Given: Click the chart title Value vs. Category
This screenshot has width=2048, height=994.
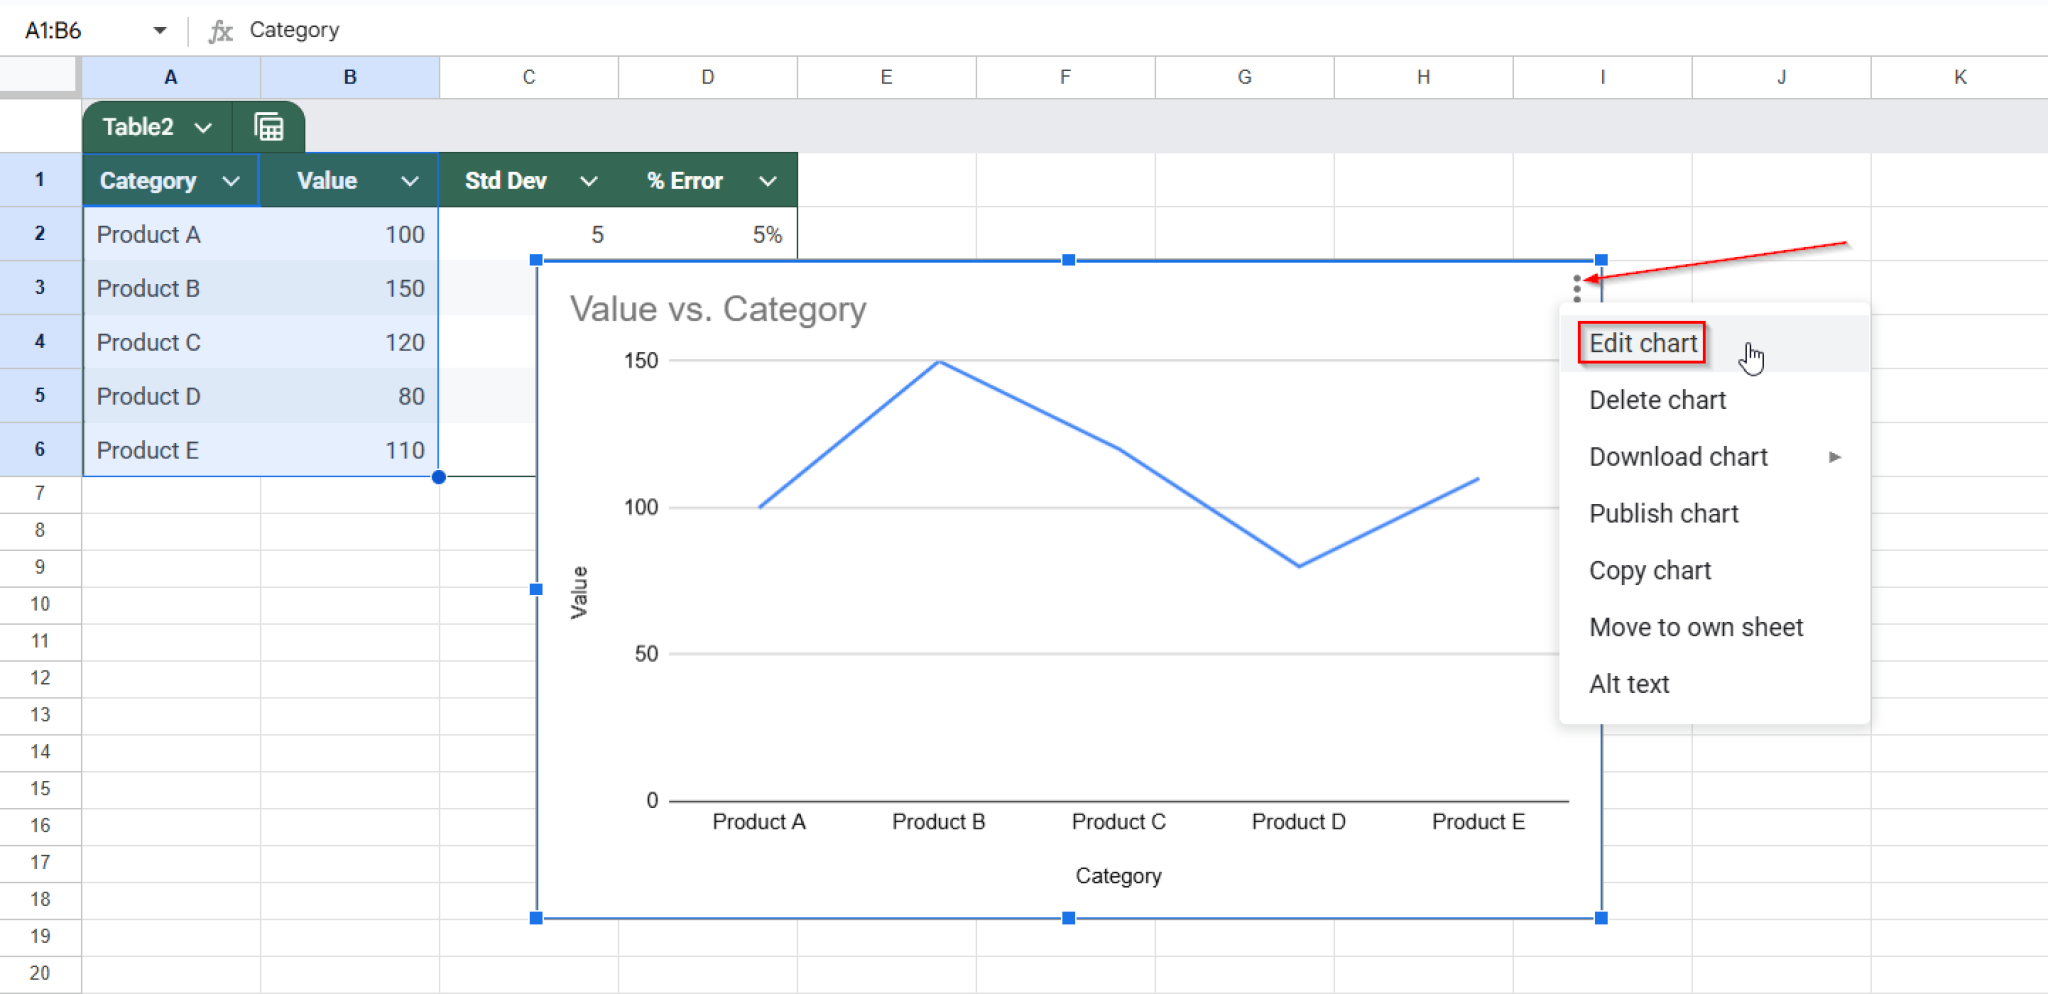Looking at the screenshot, I should tap(717, 309).
